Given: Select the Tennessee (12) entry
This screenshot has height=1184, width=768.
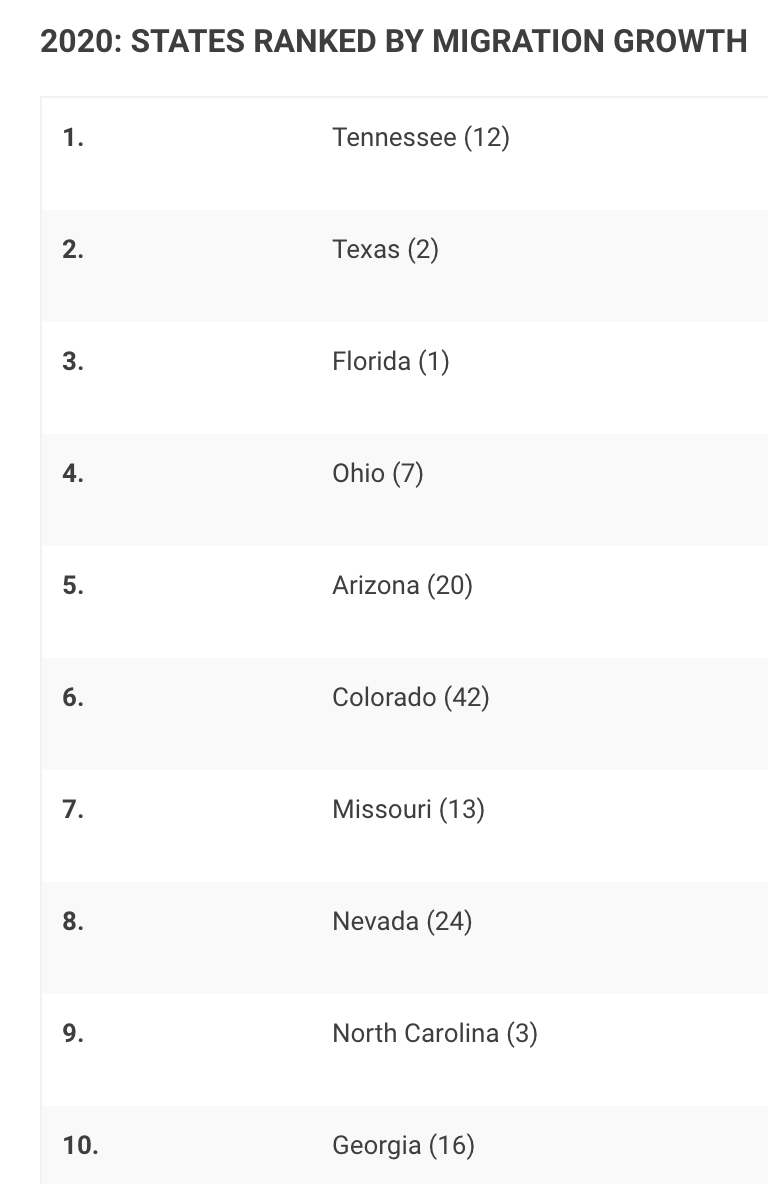Looking at the screenshot, I should point(421,137).
